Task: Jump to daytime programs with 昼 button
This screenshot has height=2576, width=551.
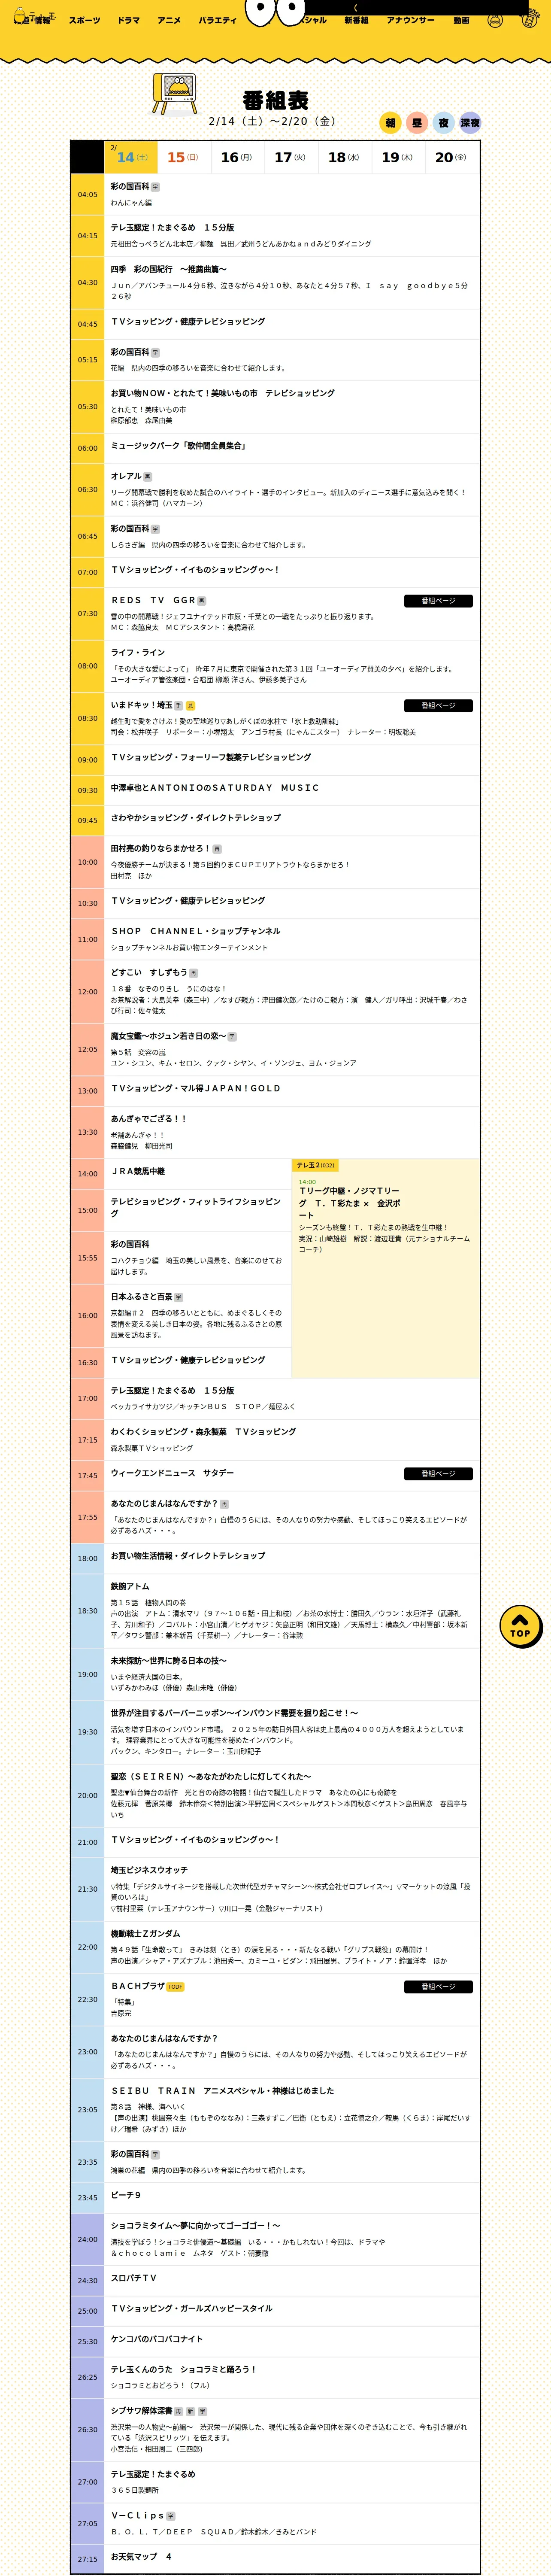Action: click(x=417, y=123)
